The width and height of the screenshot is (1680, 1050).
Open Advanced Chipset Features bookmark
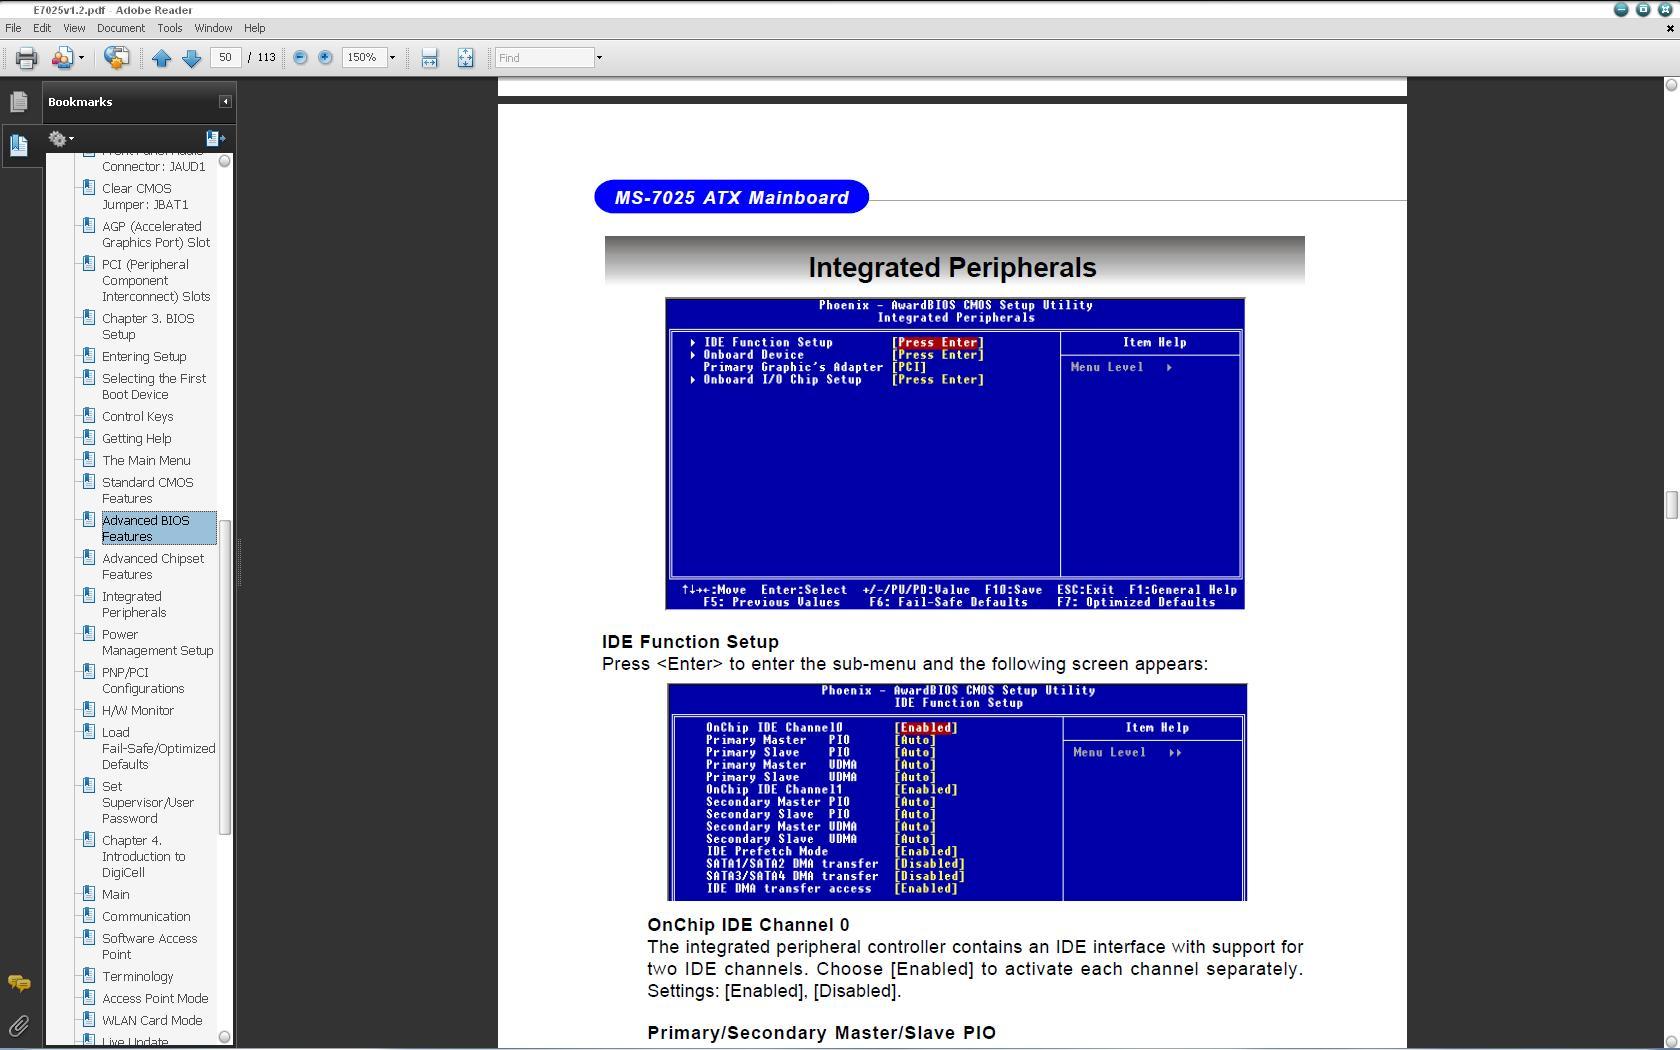[x=153, y=566]
